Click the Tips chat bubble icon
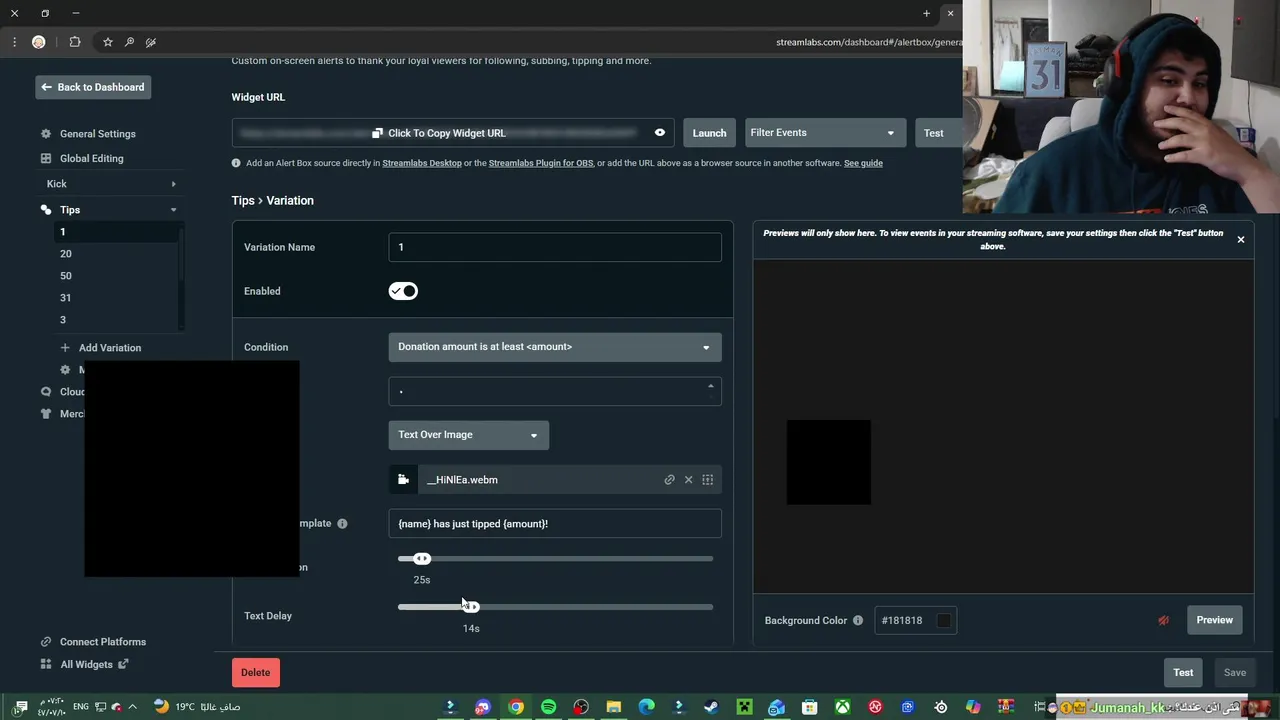The width and height of the screenshot is (1280, 720). pos(46,210)
